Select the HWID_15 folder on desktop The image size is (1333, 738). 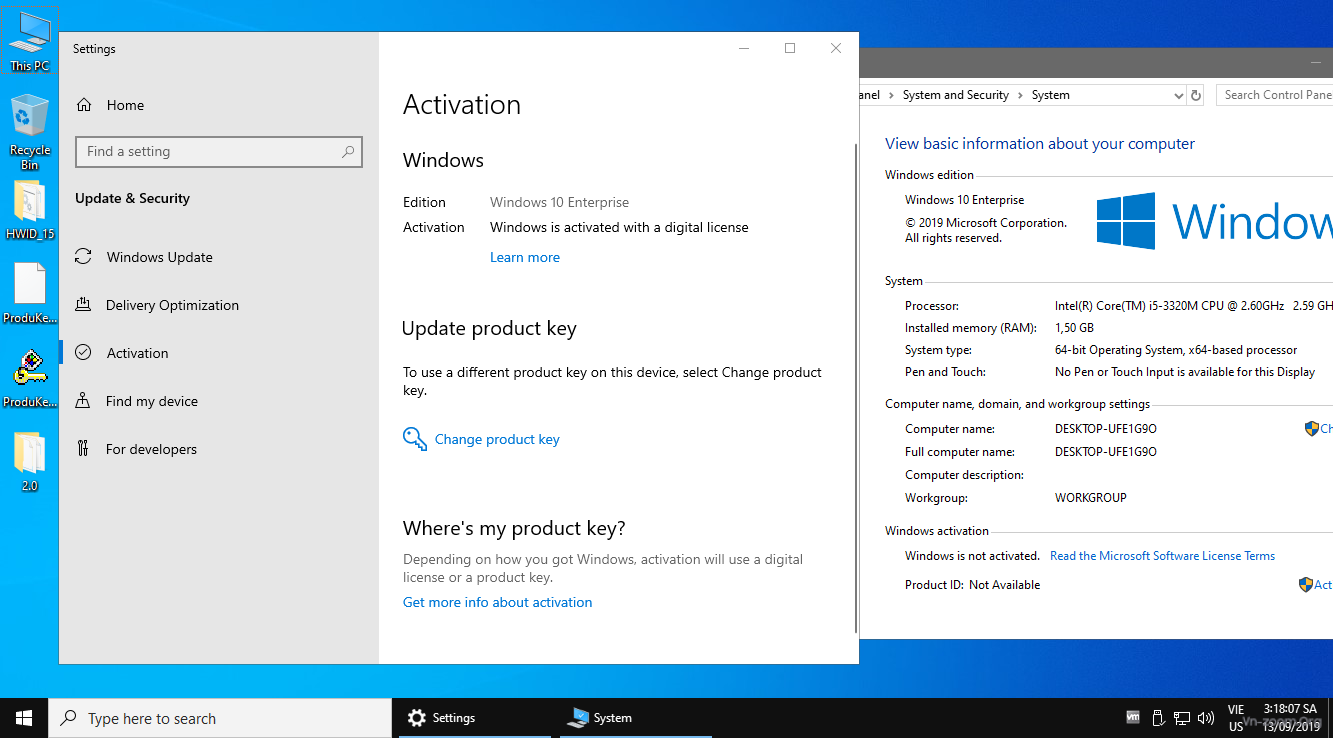coord(29,210)
